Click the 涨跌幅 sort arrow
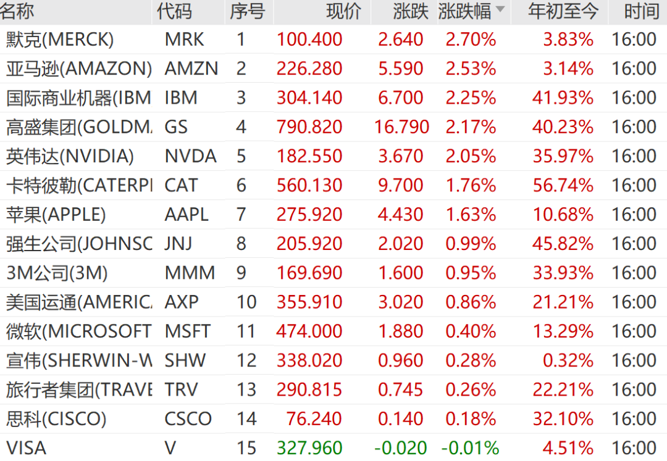Viewport: 667px width, 461px height. pyautogui.click(x=500, y=12)
